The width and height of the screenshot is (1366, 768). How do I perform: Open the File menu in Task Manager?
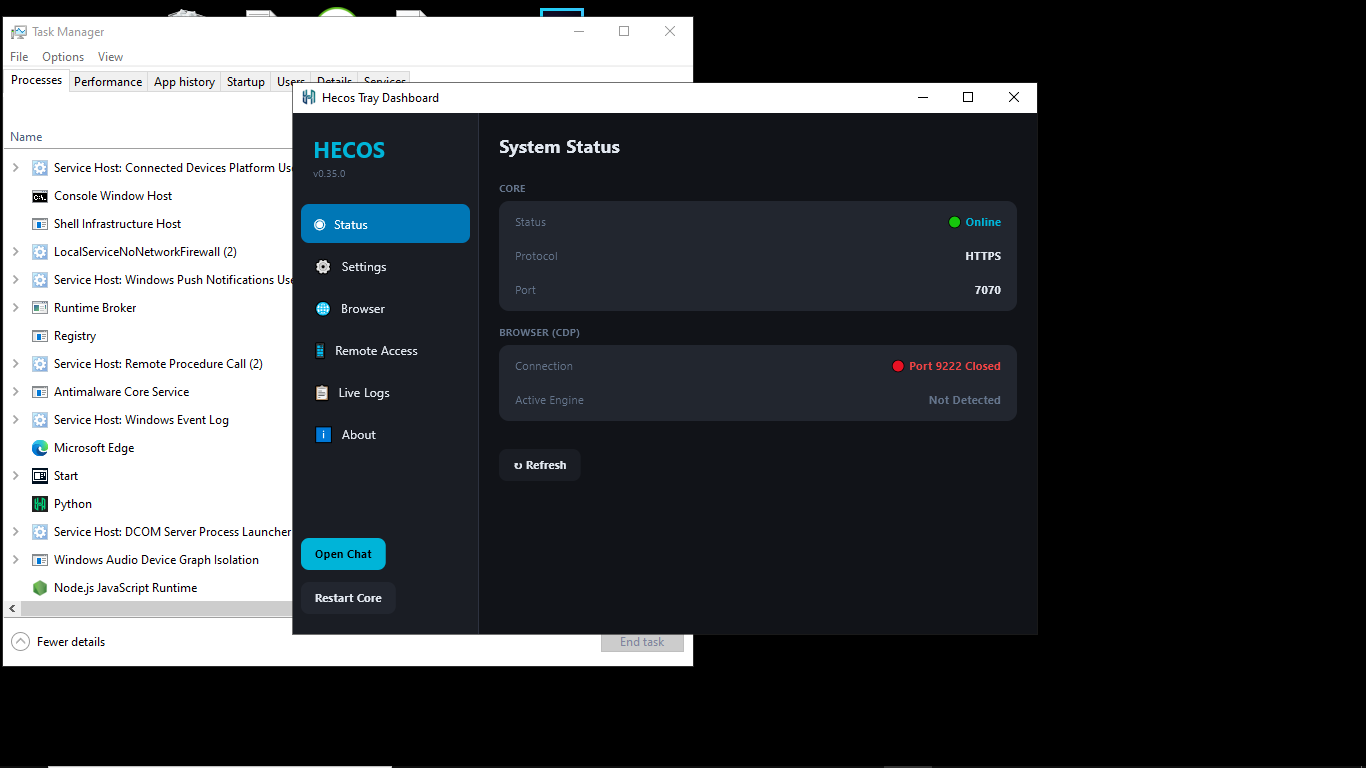(19, 57)
